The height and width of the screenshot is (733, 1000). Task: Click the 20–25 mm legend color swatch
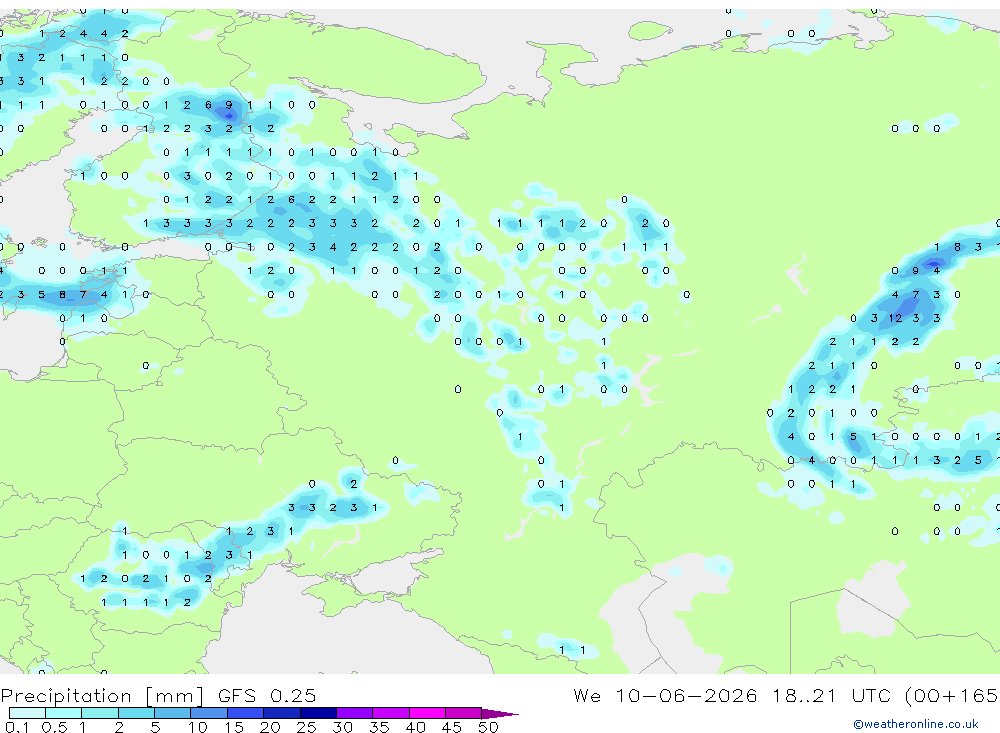point(281,713)
